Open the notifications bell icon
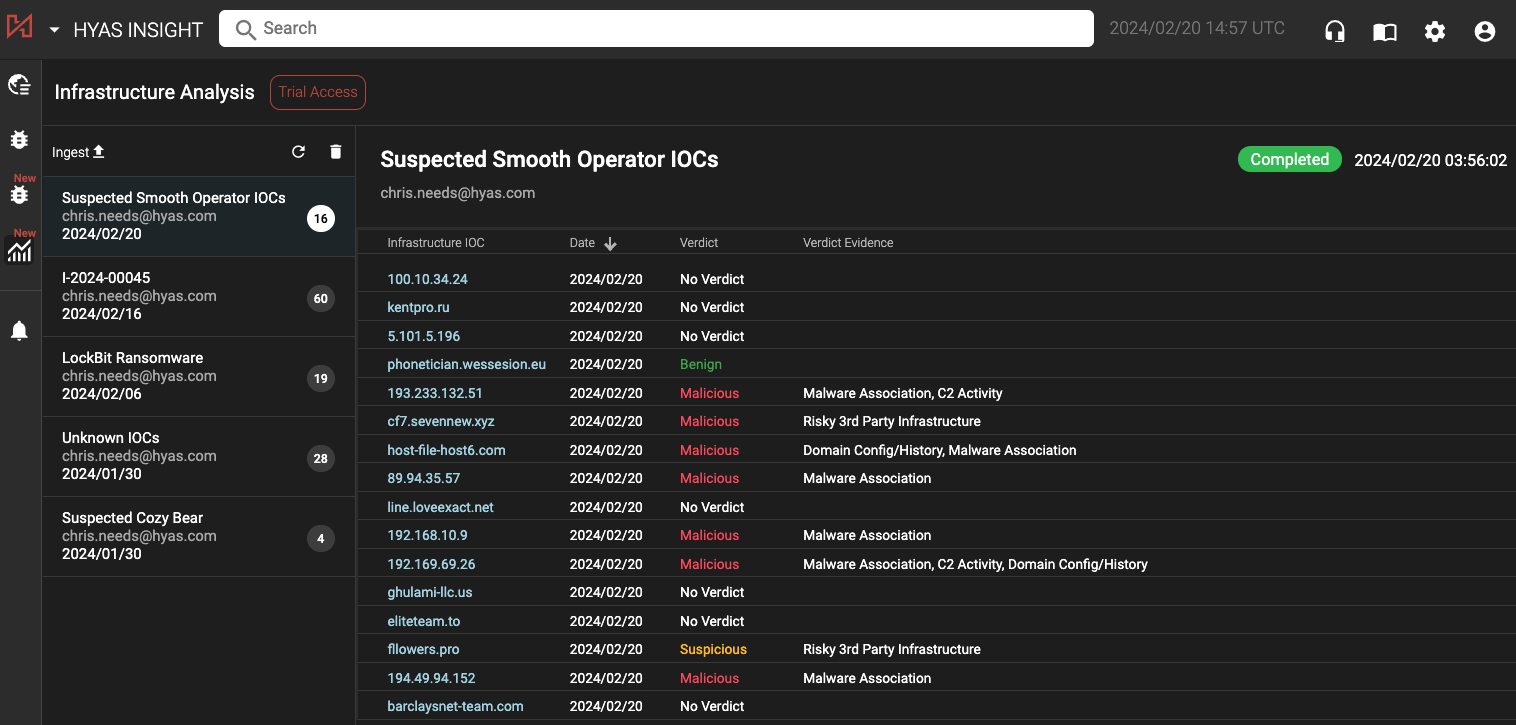This screenshot has height=725, width=1516. [19, 330]
